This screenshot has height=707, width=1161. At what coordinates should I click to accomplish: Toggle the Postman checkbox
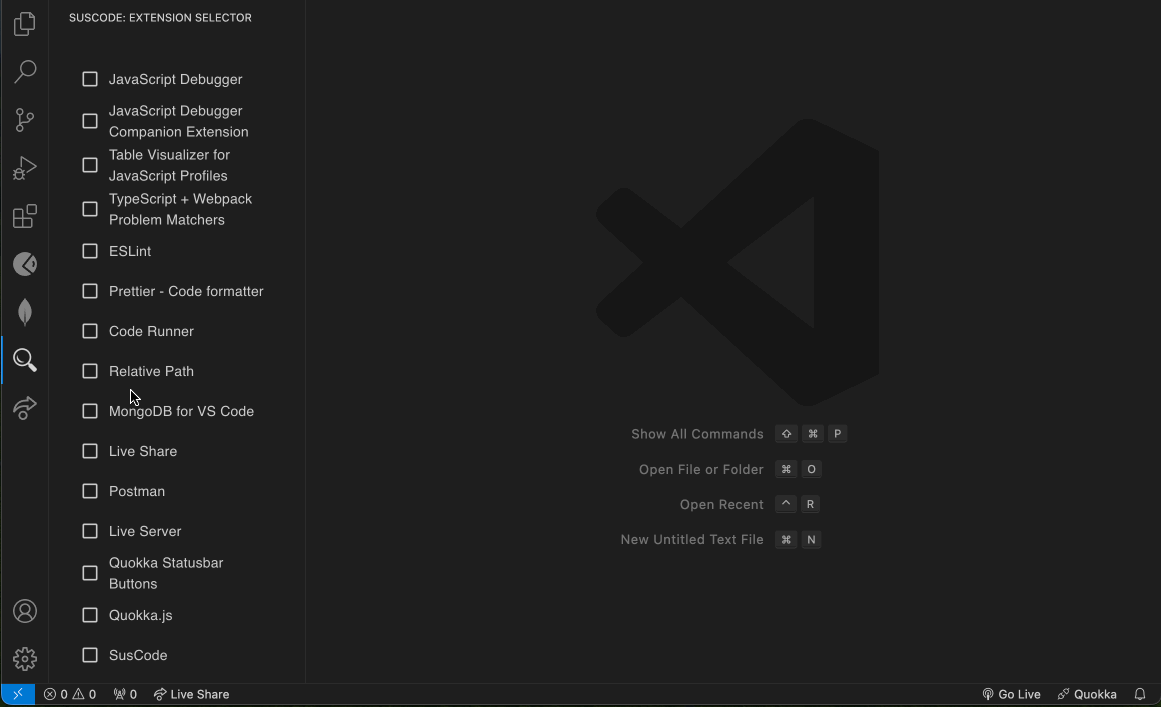(90, 491)
